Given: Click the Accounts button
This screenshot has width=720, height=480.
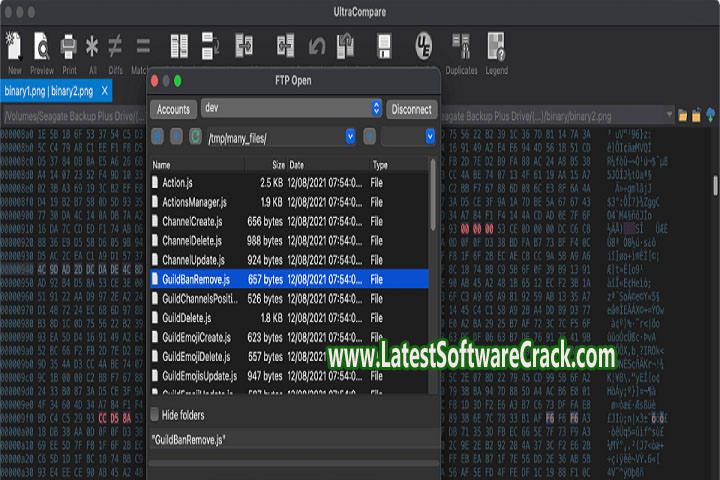Looking at the screenshot, I should [174, 109].
